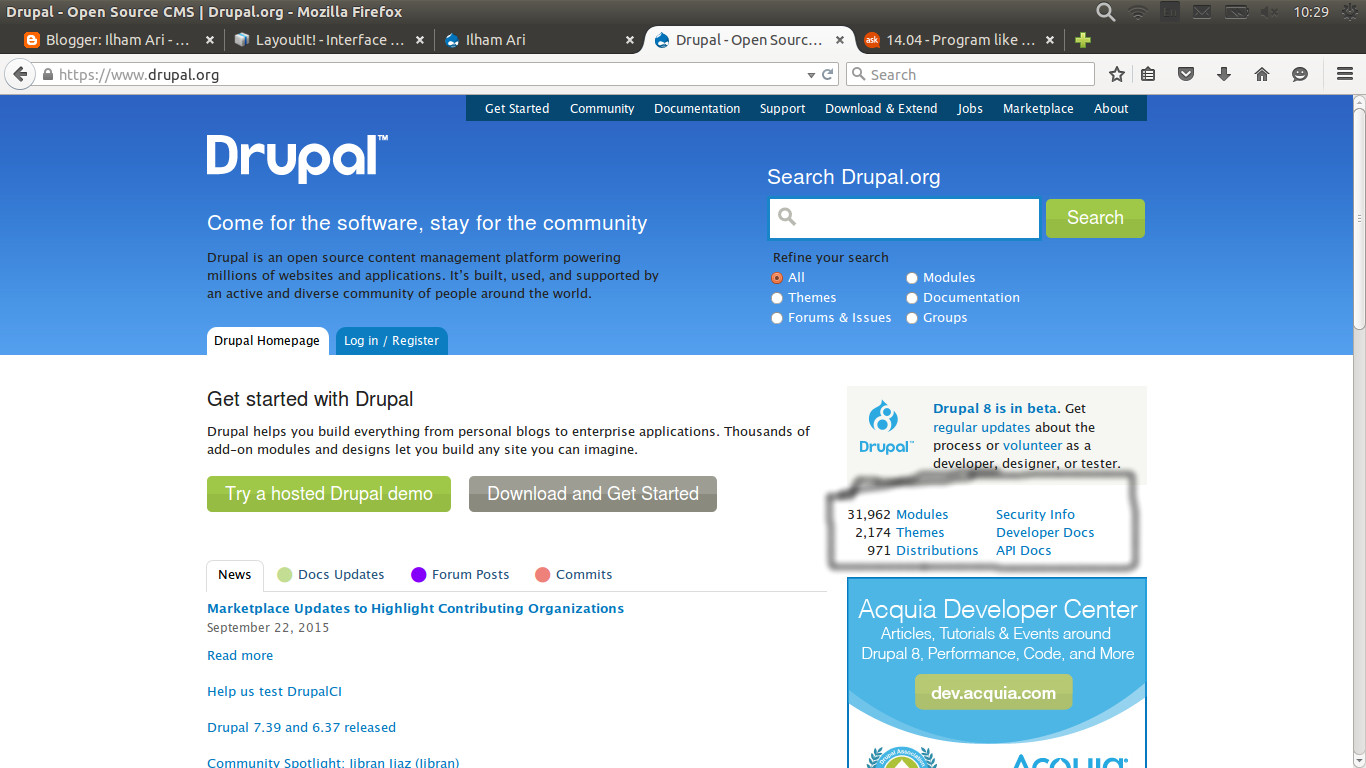
Task: Go to Firefox home icon
Action: 1262,74
